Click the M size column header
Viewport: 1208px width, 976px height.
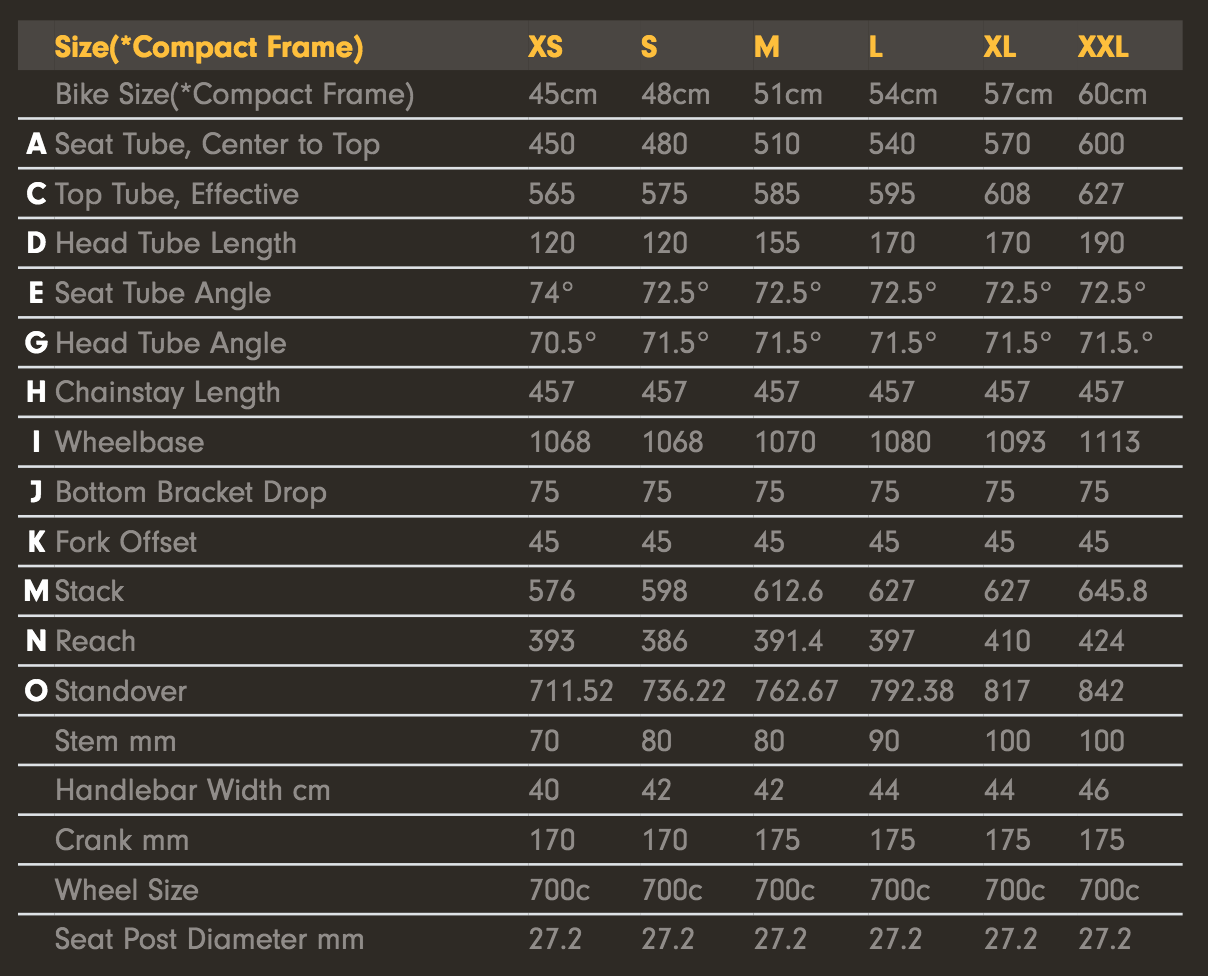pyautogui.click(x=766, y=47)
